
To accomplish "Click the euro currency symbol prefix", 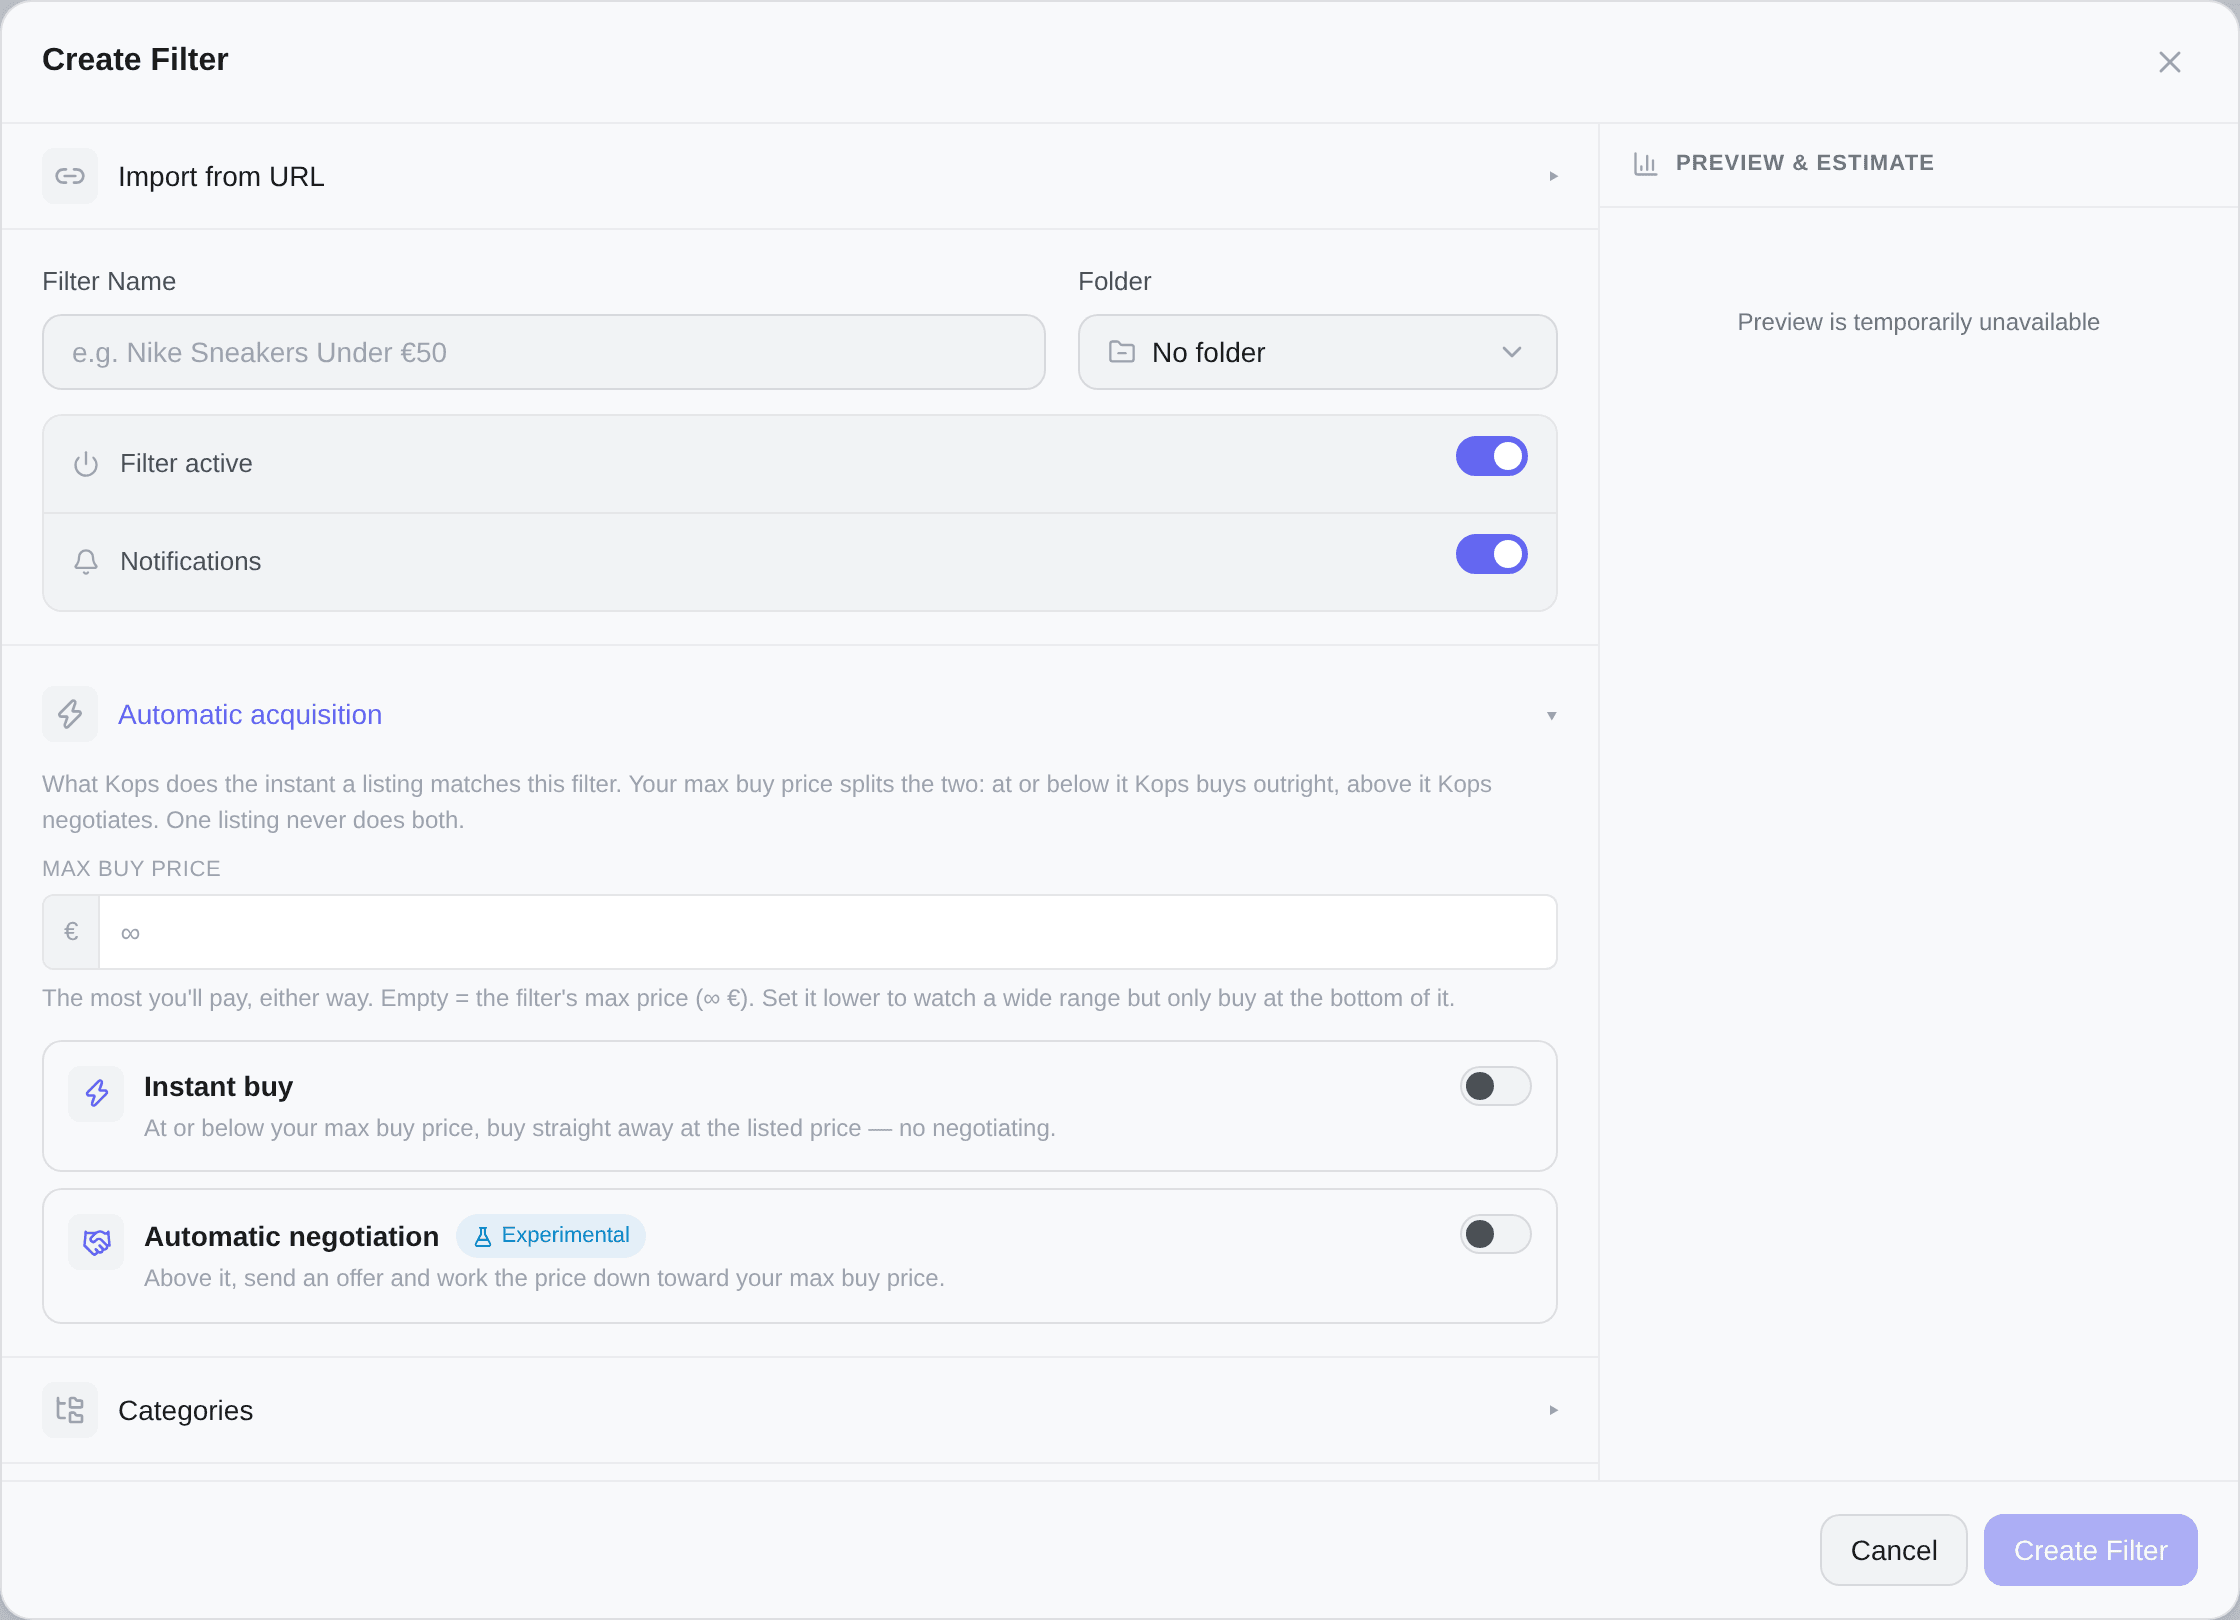I will (71, 932).
